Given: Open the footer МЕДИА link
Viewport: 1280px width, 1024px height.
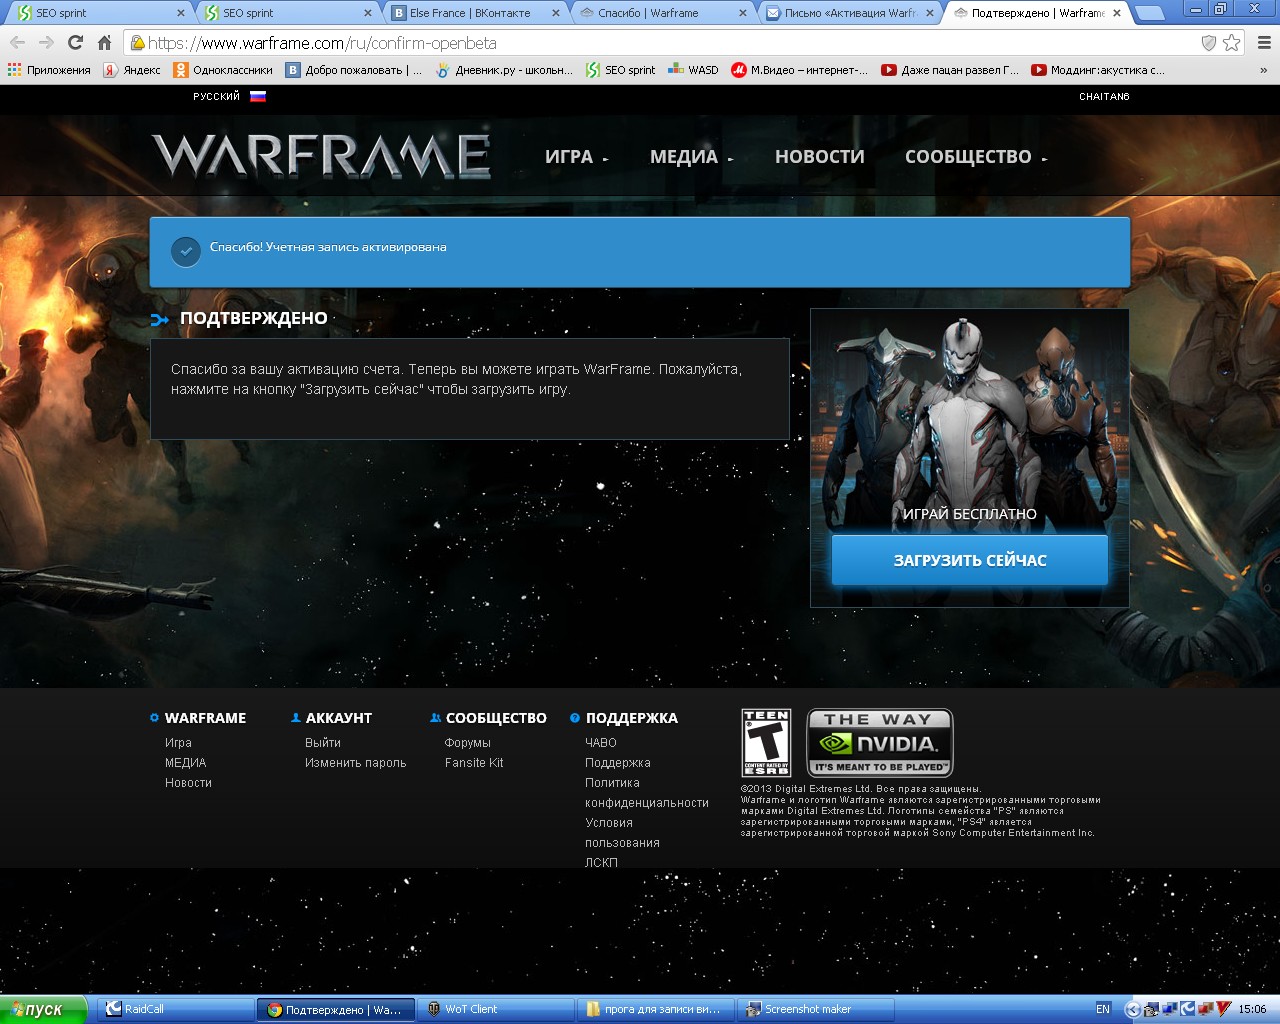Looking at the screenshot, I should (185, 763).
